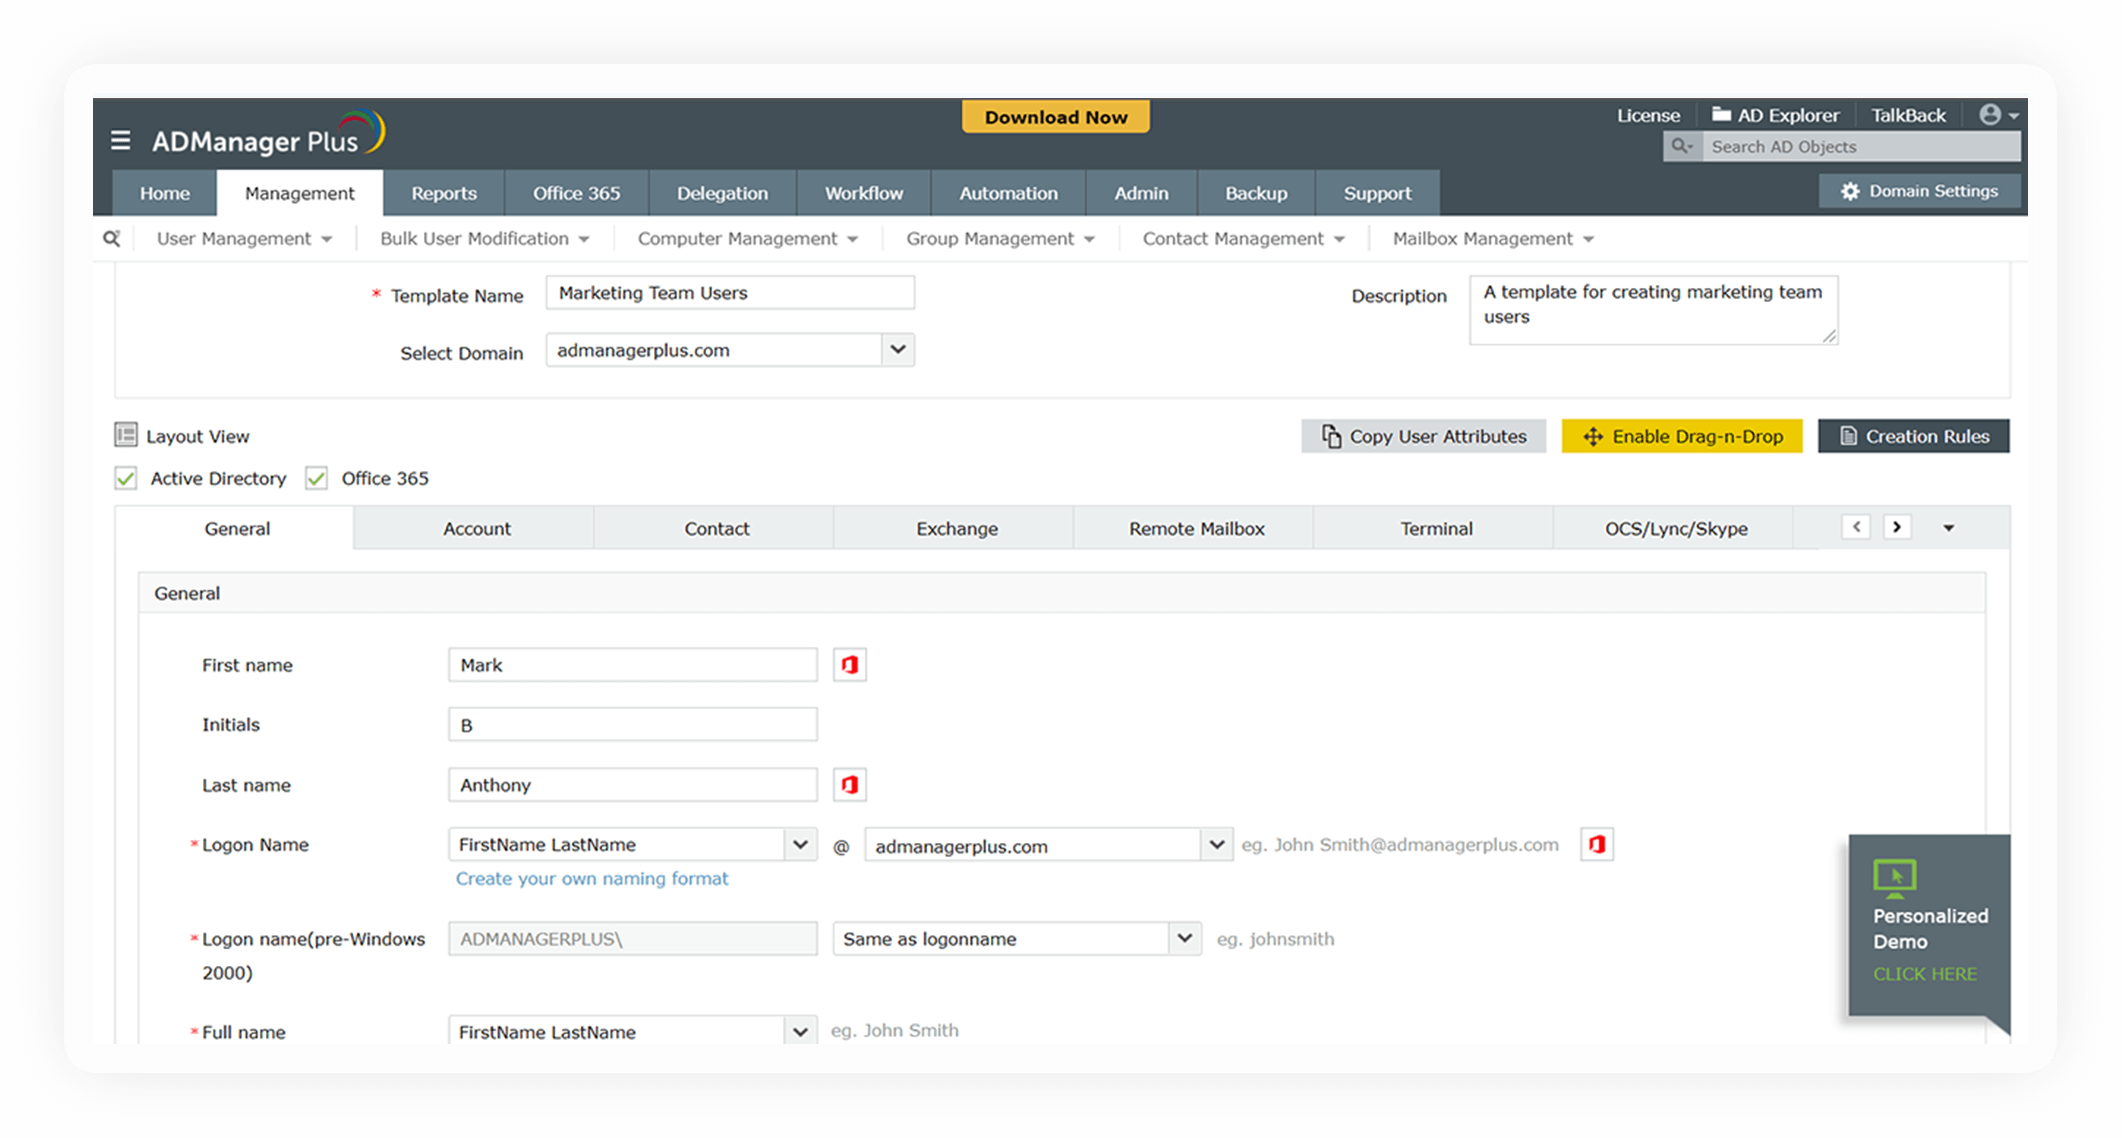Click the Office 365 icon beside First name

click(x=850, y=665)
